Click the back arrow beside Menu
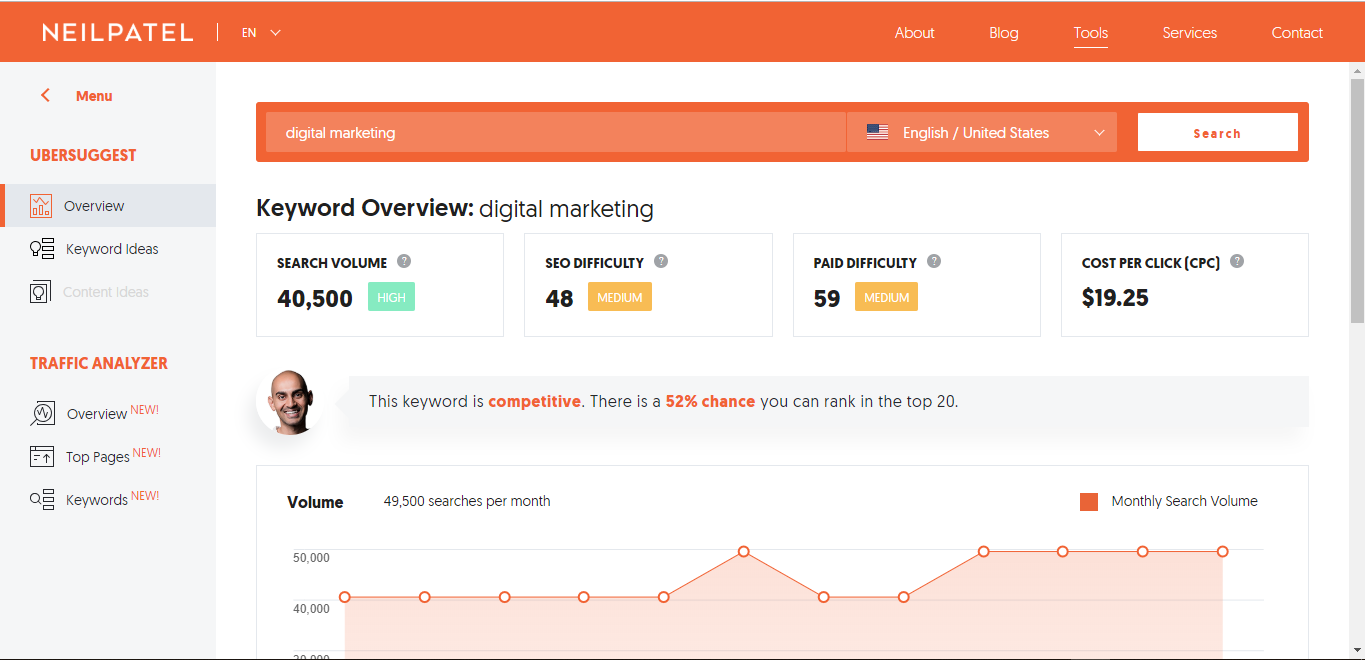 coord(45,96)
